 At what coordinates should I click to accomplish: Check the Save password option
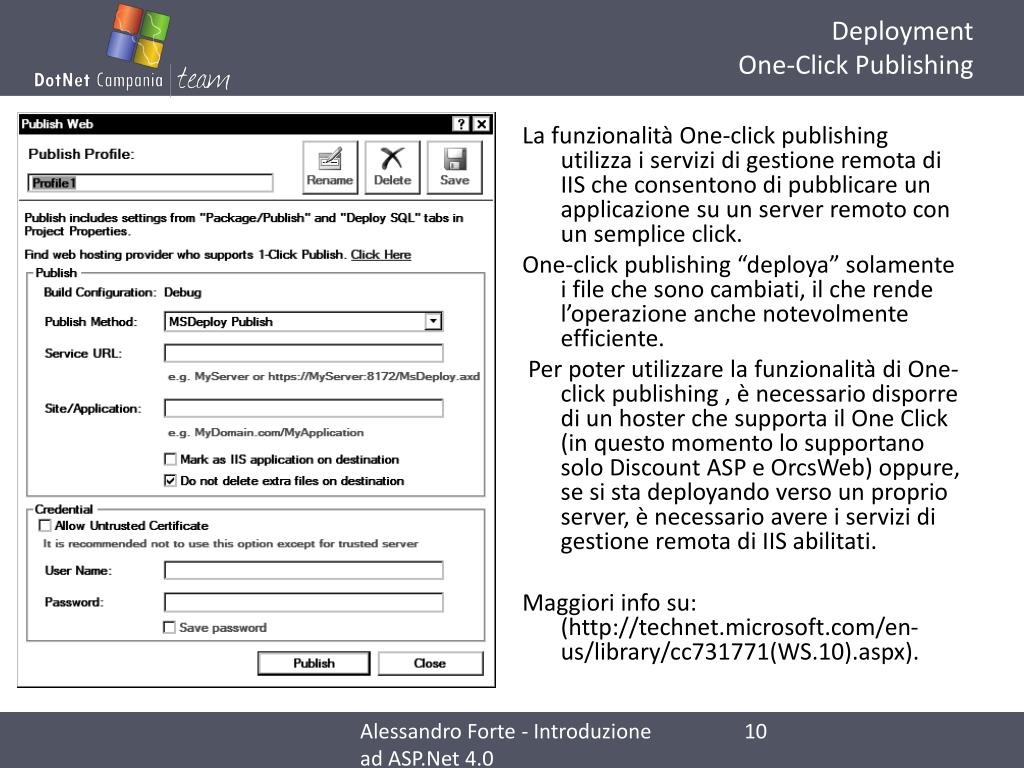(x=169, y=628)
